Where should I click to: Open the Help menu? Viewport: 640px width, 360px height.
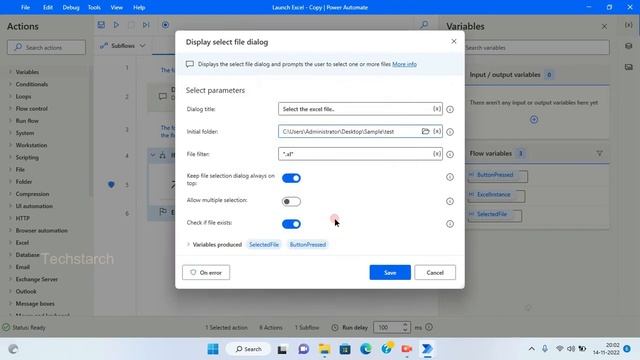(x=139, y=7)
